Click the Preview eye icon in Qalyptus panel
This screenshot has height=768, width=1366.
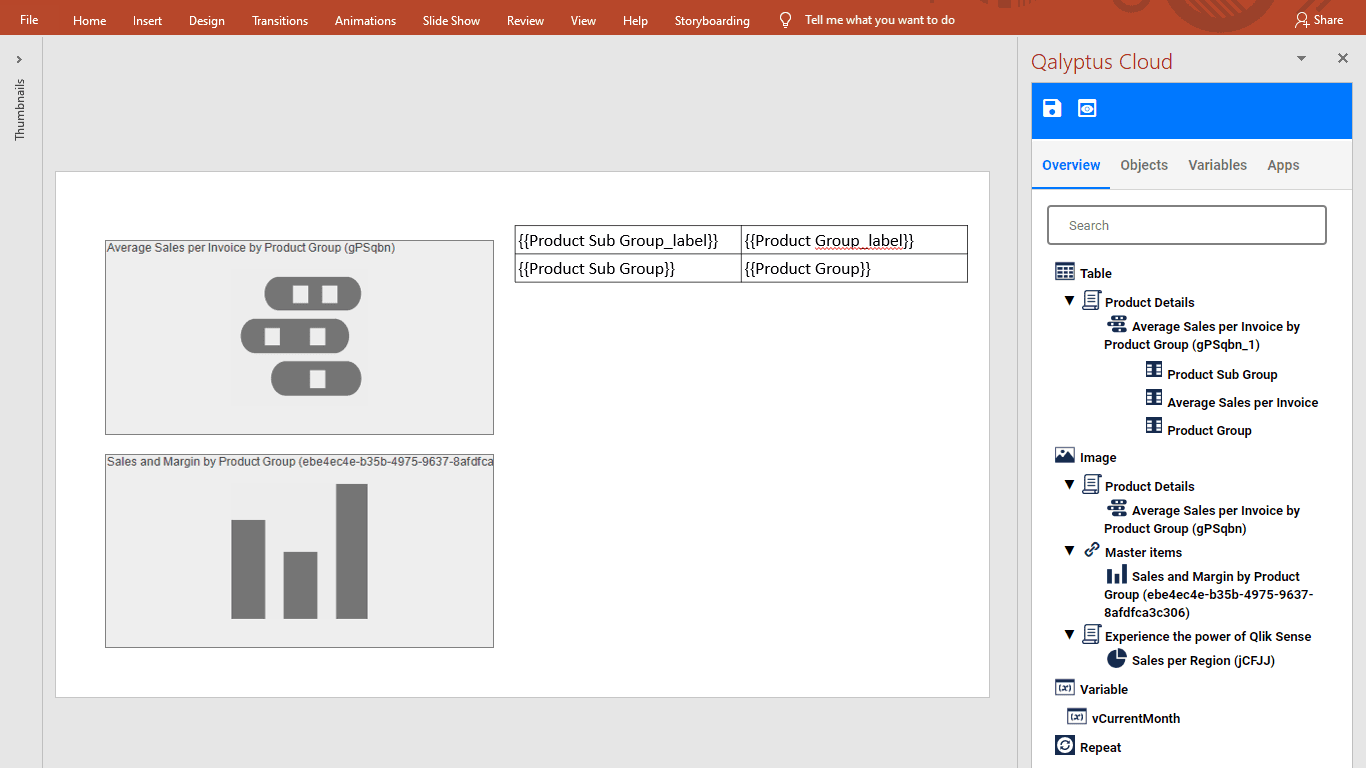pyautogui.click(x=1086, y=108)
